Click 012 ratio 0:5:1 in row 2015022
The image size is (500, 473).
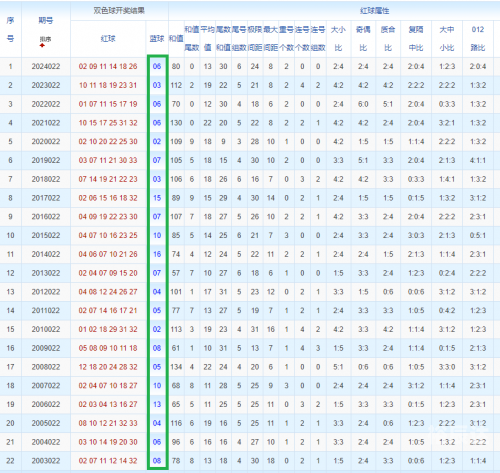[x=478, y=235]
